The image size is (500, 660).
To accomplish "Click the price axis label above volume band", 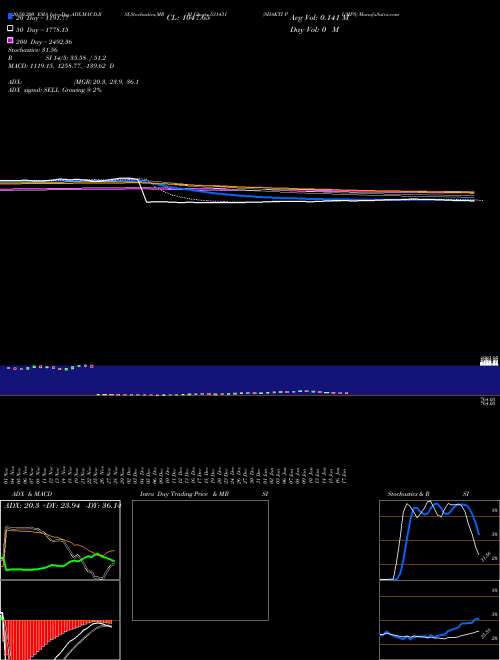I will (489, 361).
